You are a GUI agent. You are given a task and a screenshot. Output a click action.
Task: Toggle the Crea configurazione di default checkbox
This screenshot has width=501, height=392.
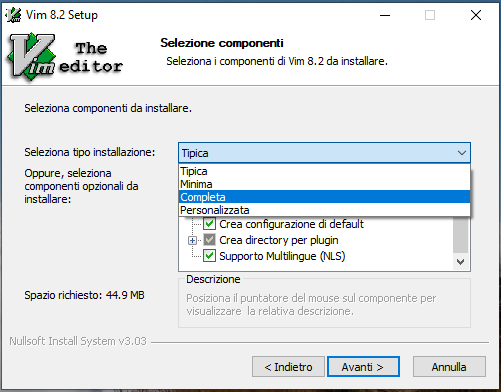(209, 224)
